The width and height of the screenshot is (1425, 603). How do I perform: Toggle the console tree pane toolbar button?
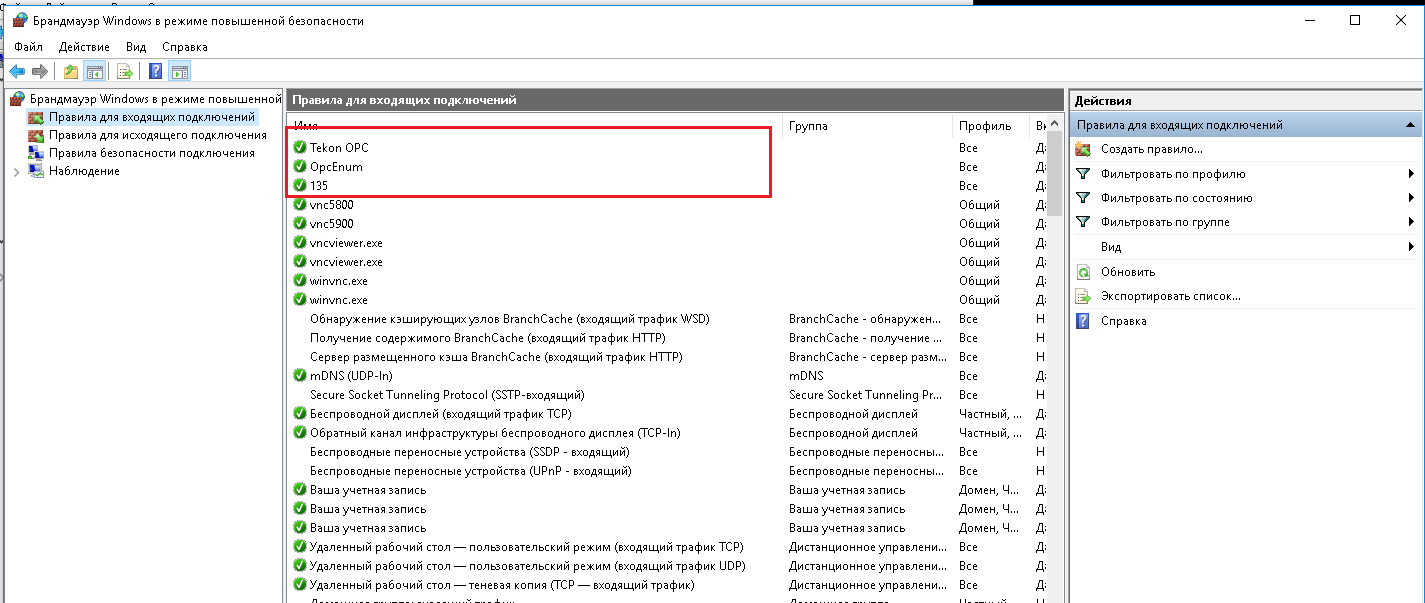pyautogui.click(x=95, y=71)
